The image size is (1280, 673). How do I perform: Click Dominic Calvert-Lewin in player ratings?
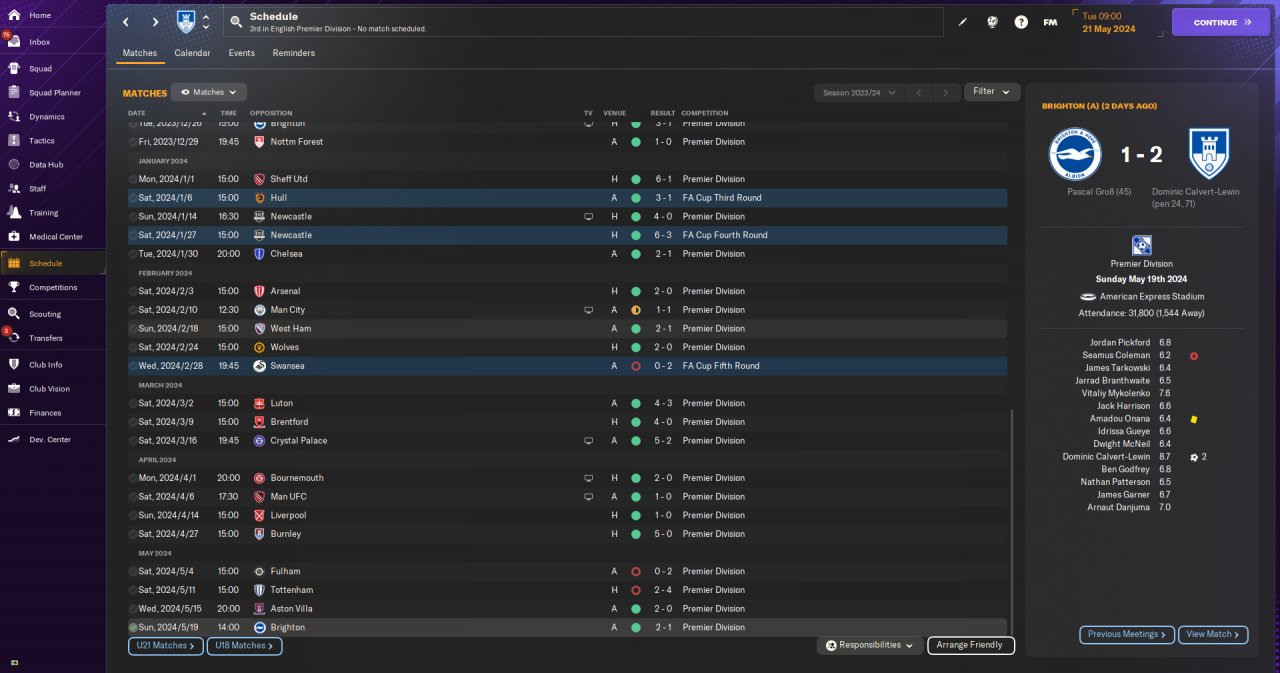(x=1106, y=457)
